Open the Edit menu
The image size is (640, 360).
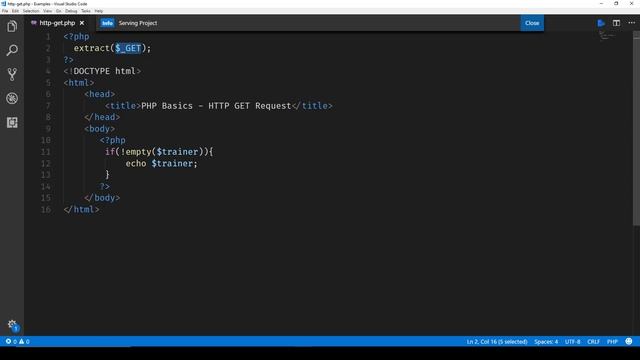coord(15,11)
